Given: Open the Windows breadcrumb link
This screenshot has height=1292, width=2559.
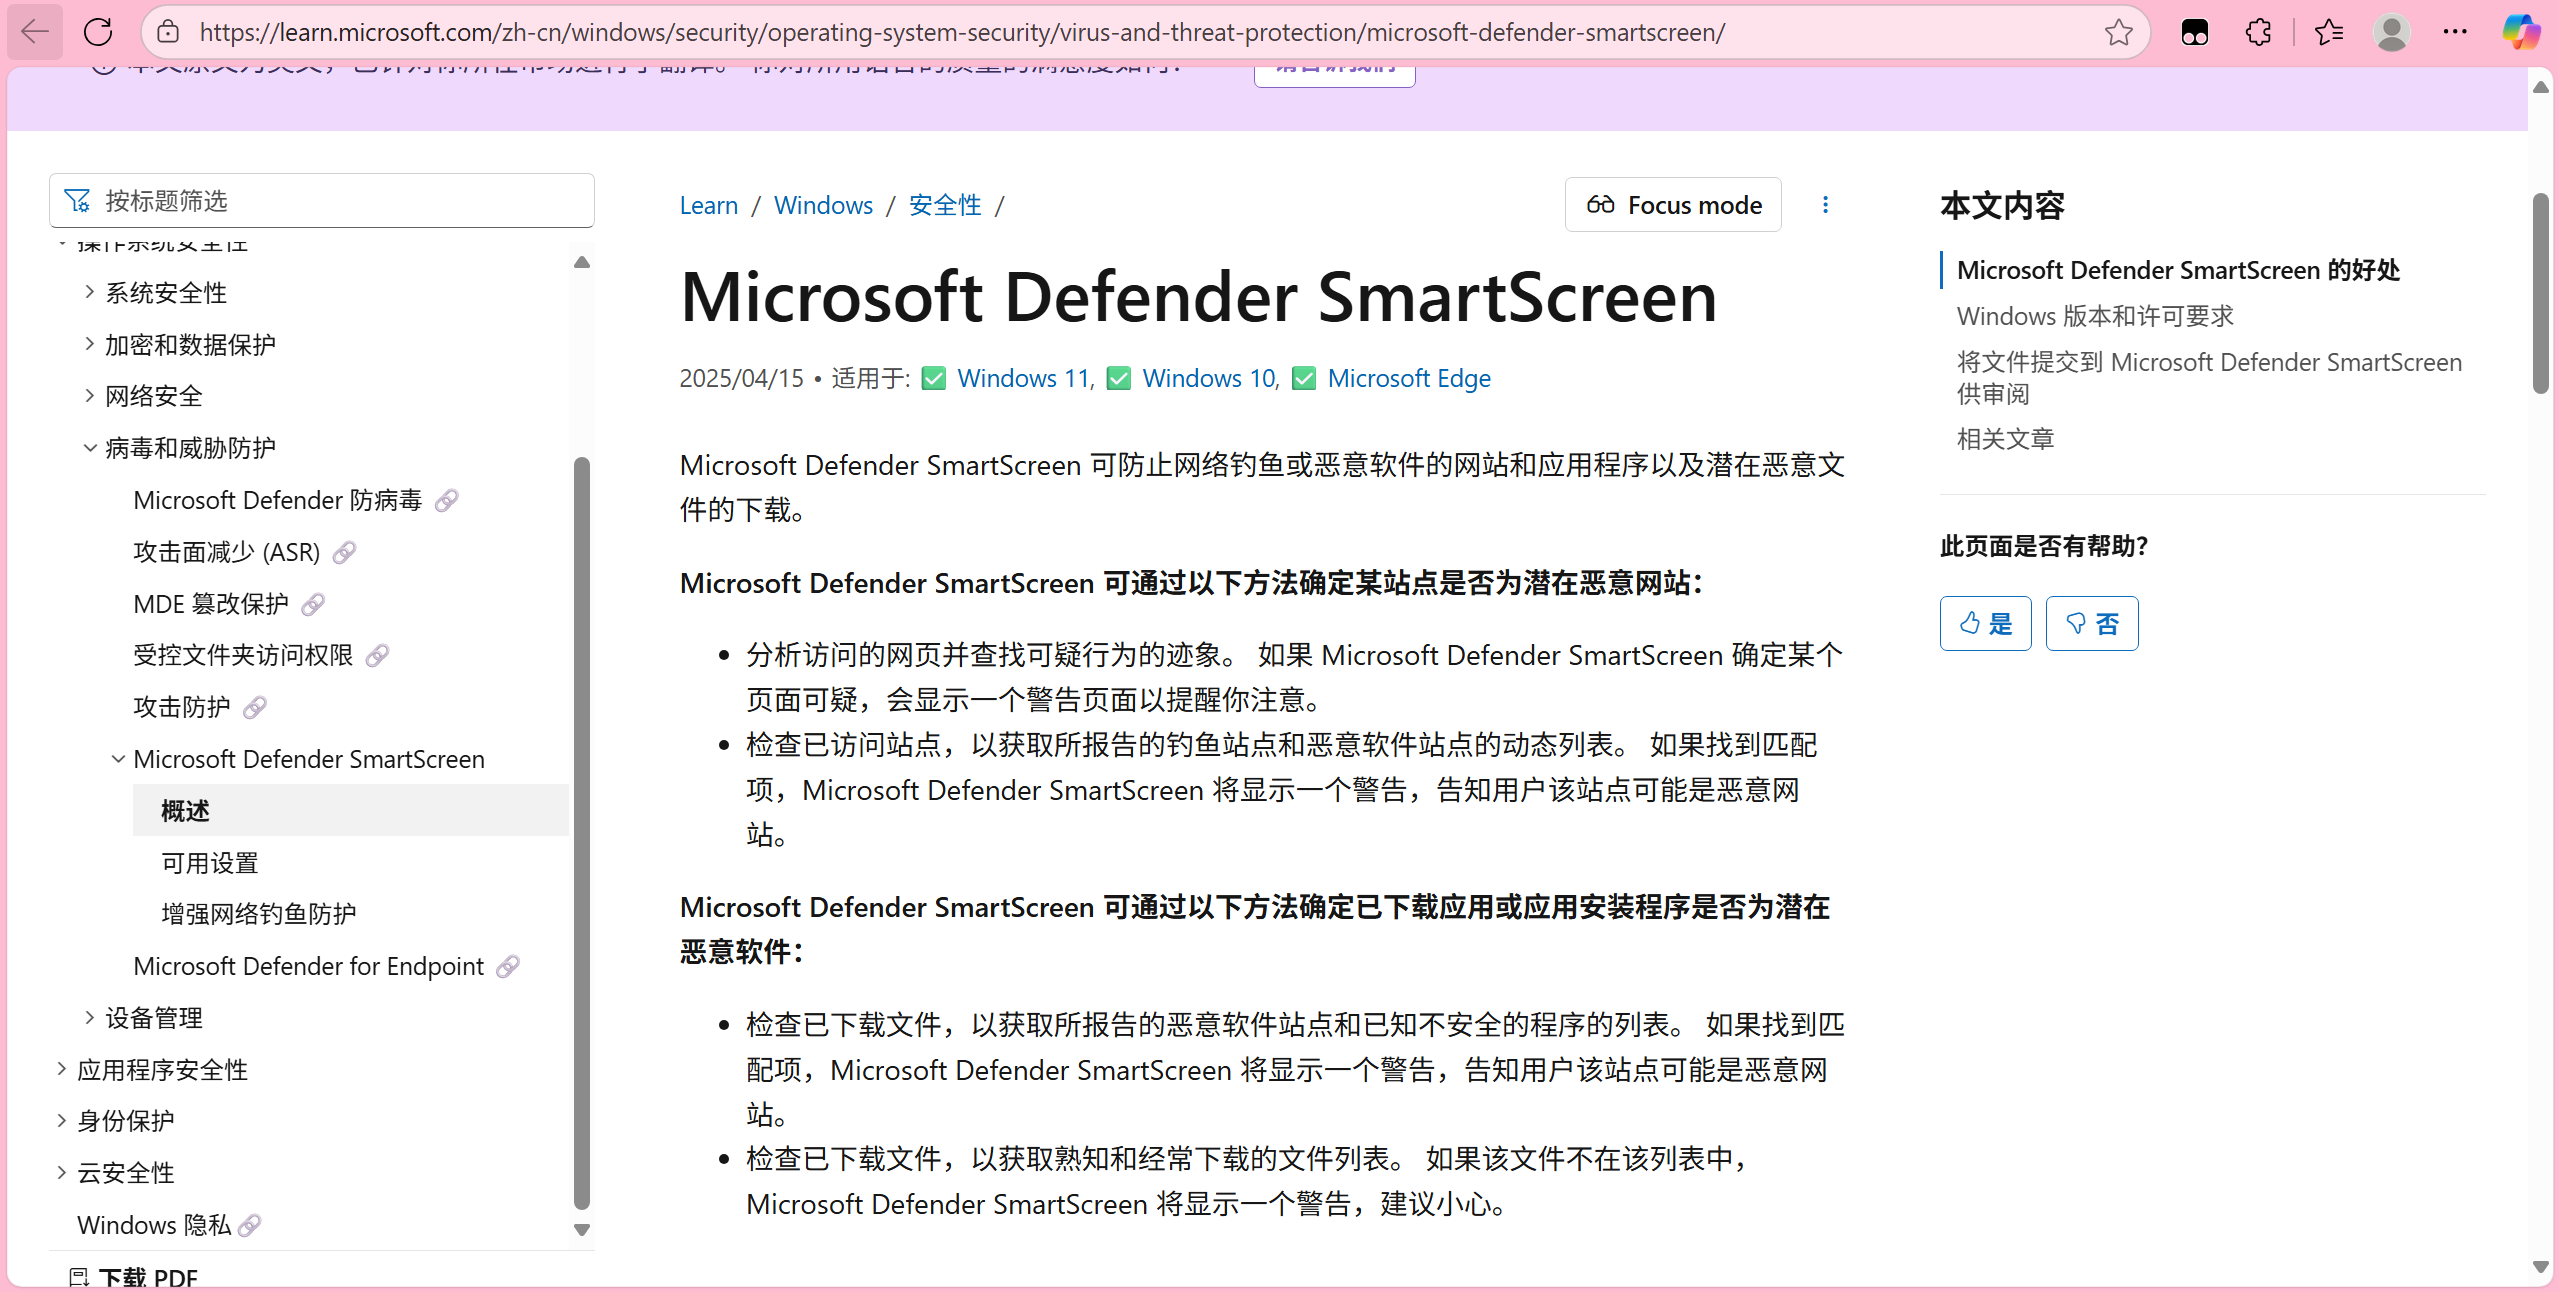Looking at the screenshot, I should [823, 205].
